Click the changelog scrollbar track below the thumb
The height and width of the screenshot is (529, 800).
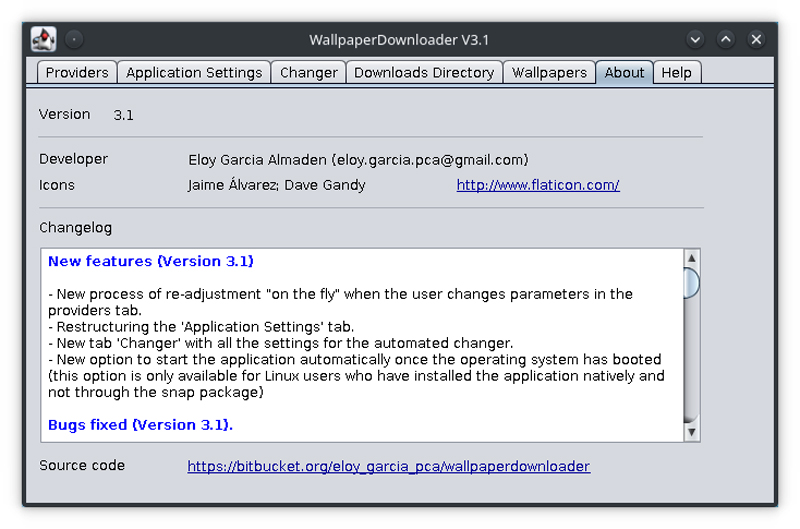coord(691,360)
